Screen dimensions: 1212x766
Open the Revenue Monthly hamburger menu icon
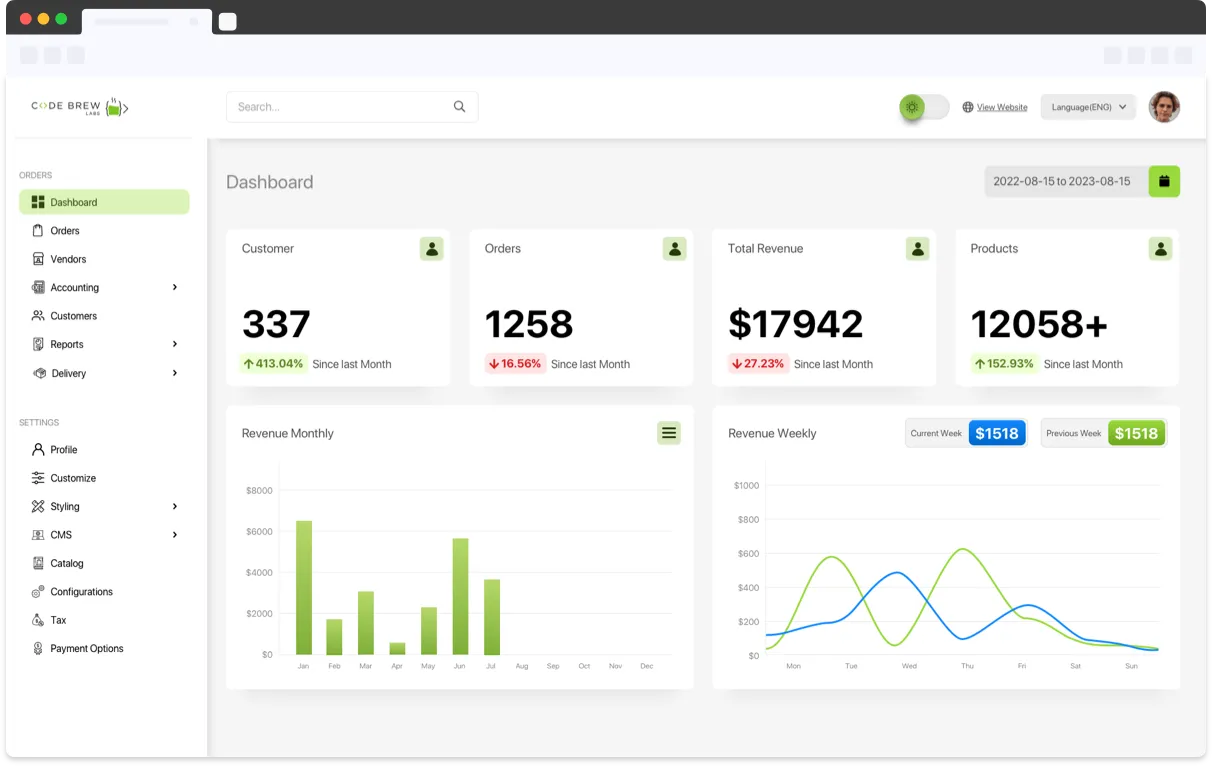(669, 433)
